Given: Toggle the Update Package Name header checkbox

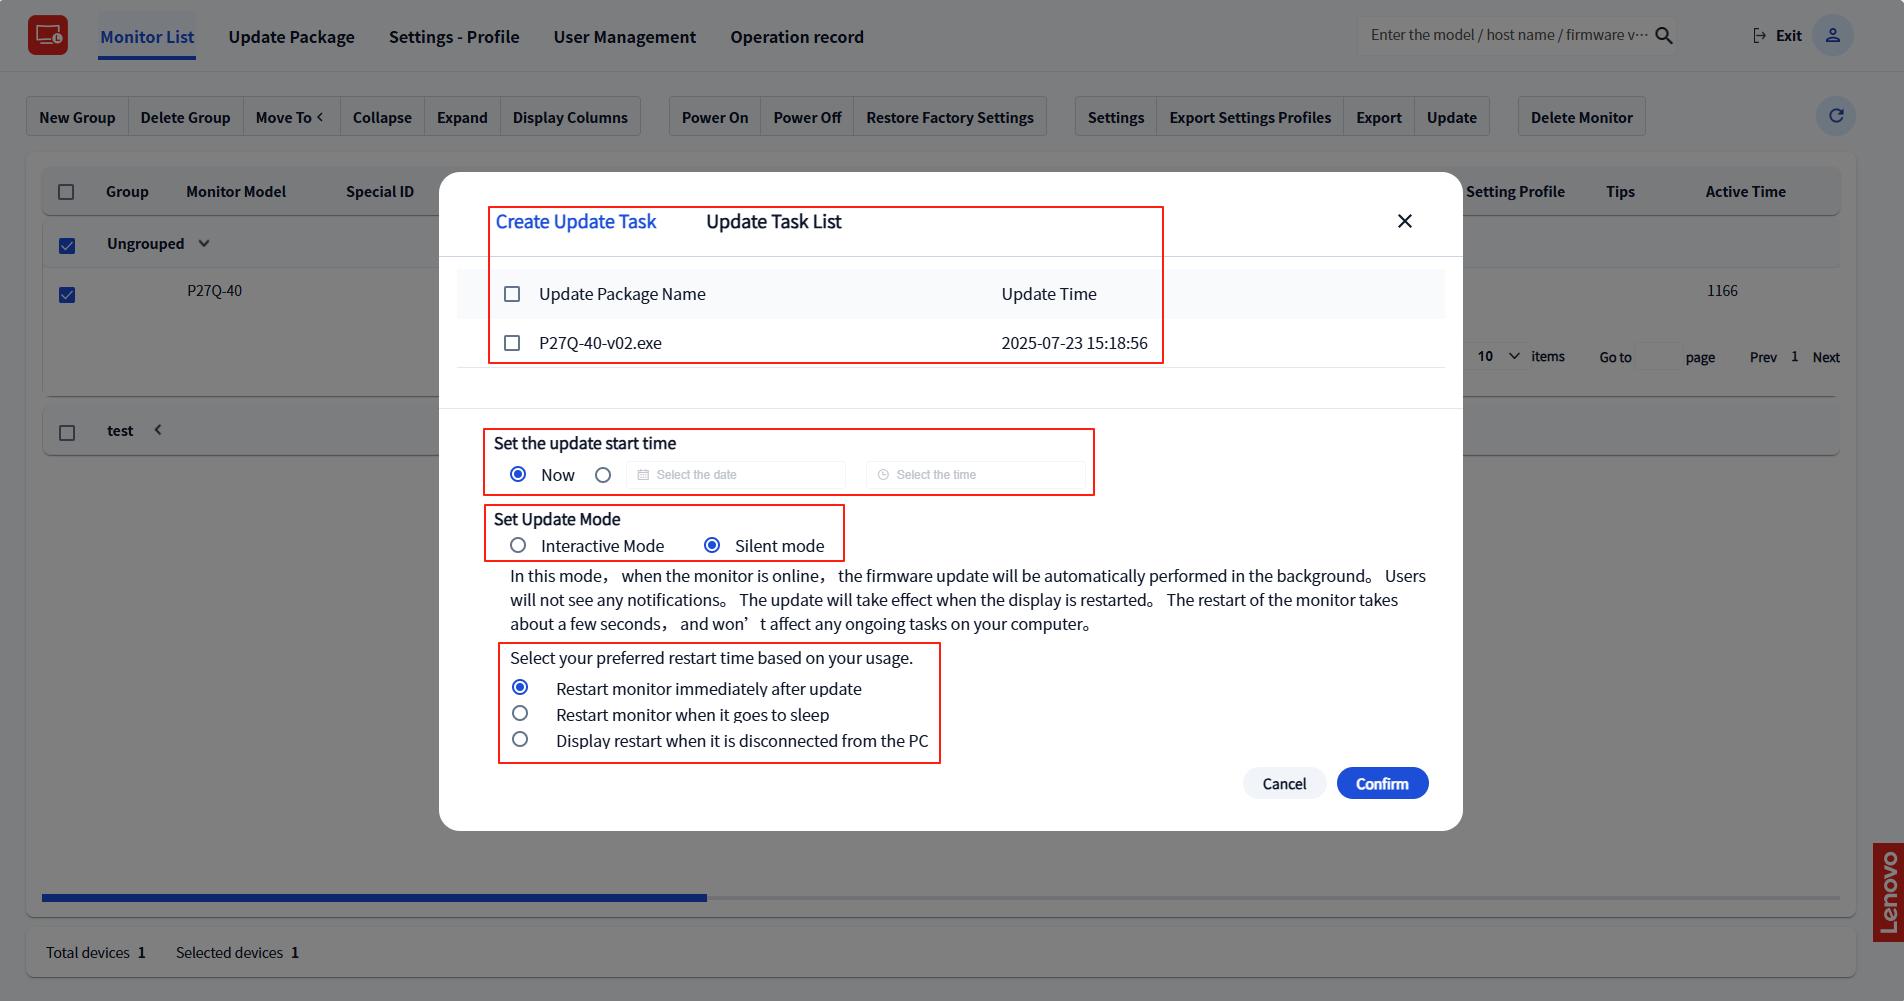Looking at the screenshot, I should tap(512, 294).
